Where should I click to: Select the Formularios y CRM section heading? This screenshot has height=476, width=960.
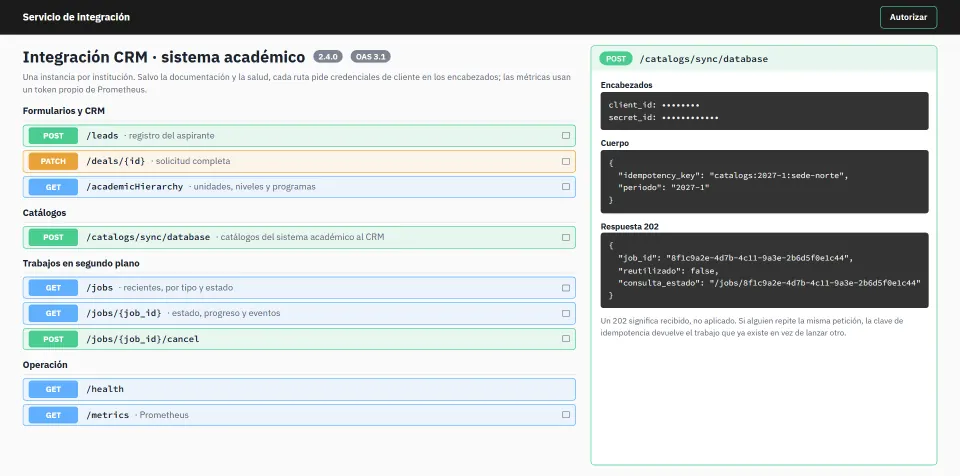(x=64, y=111)
